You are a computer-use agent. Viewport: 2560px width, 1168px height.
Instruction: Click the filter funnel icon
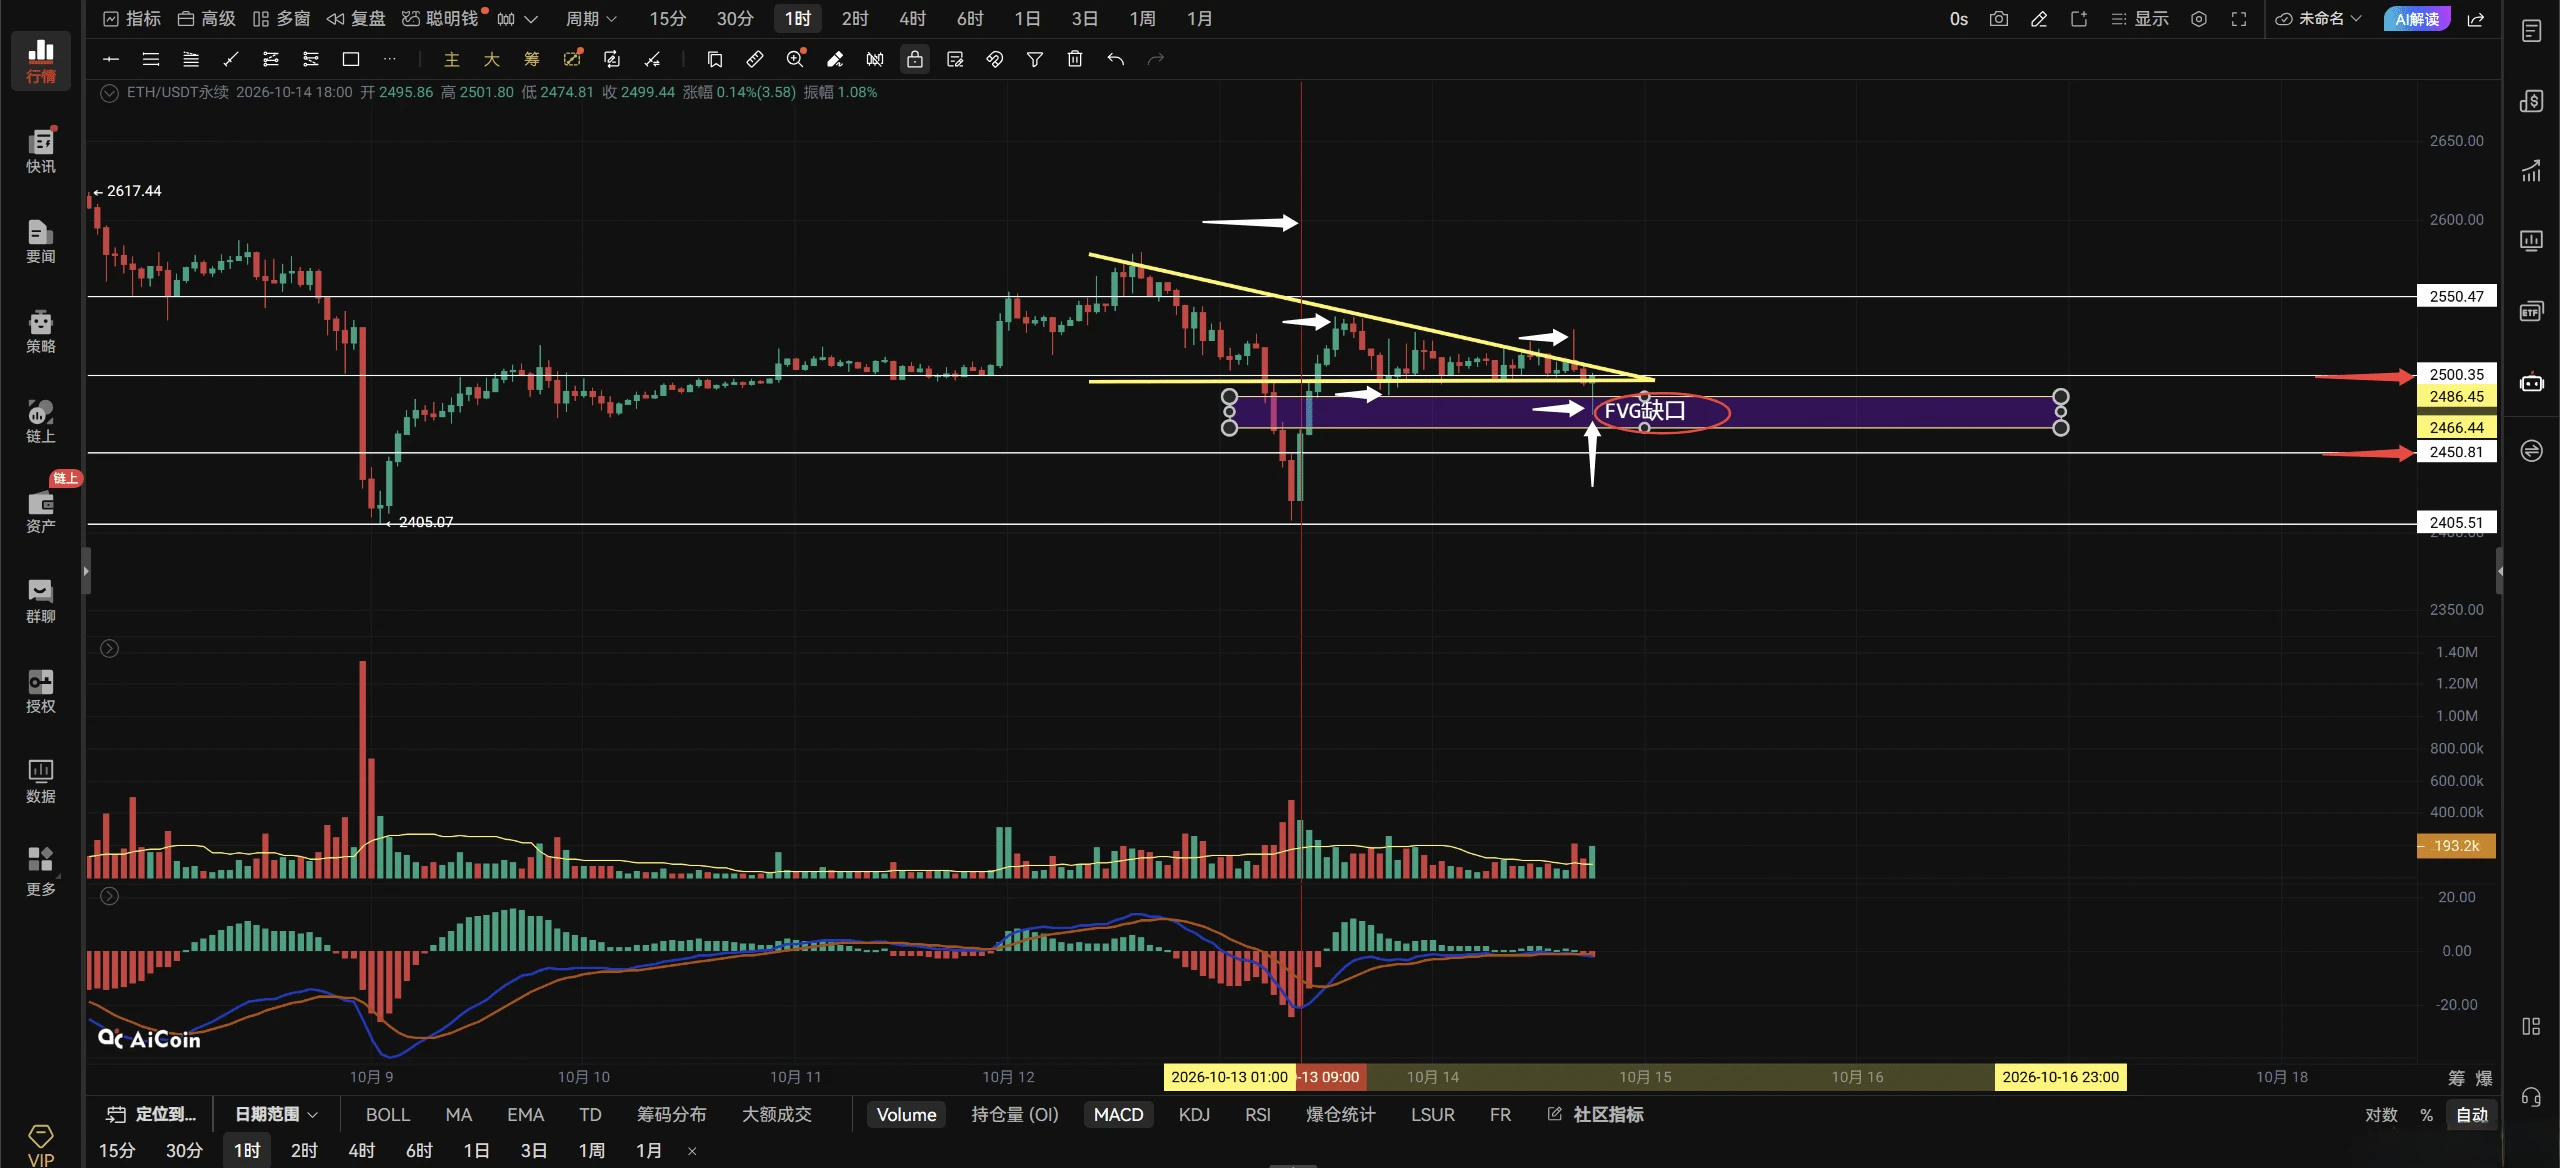[1035, 60]
